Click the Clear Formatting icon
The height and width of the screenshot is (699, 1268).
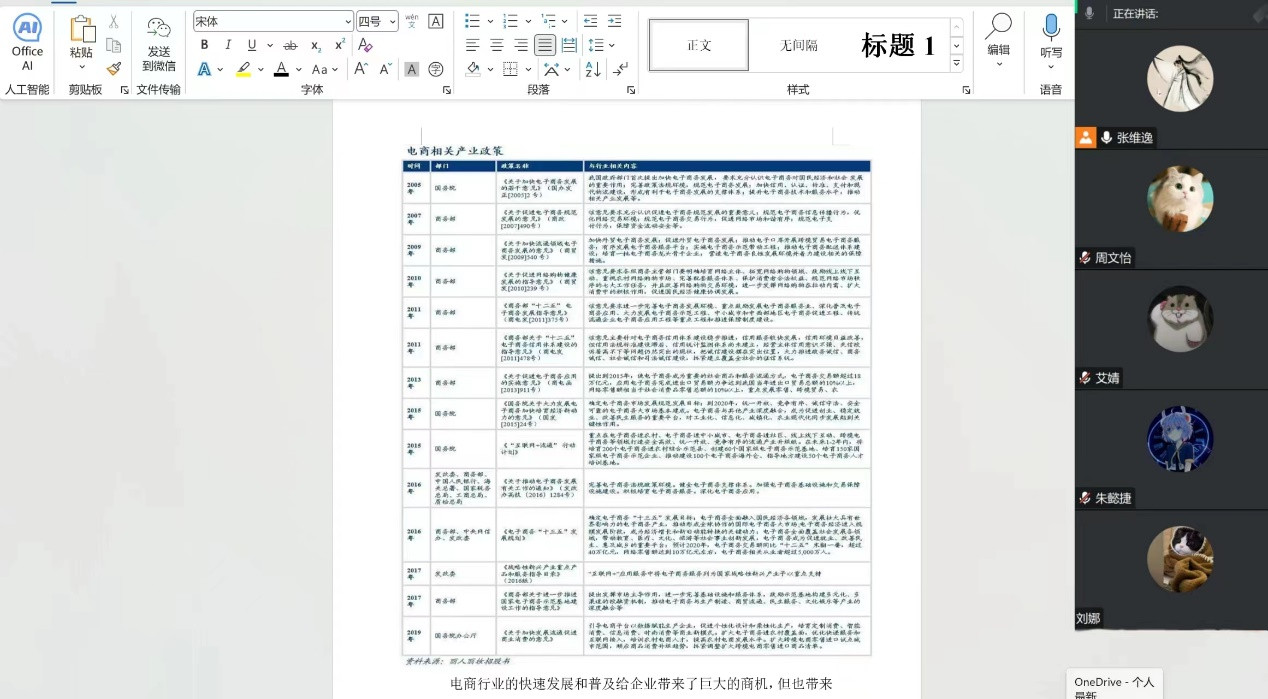[x=365, y=45]
